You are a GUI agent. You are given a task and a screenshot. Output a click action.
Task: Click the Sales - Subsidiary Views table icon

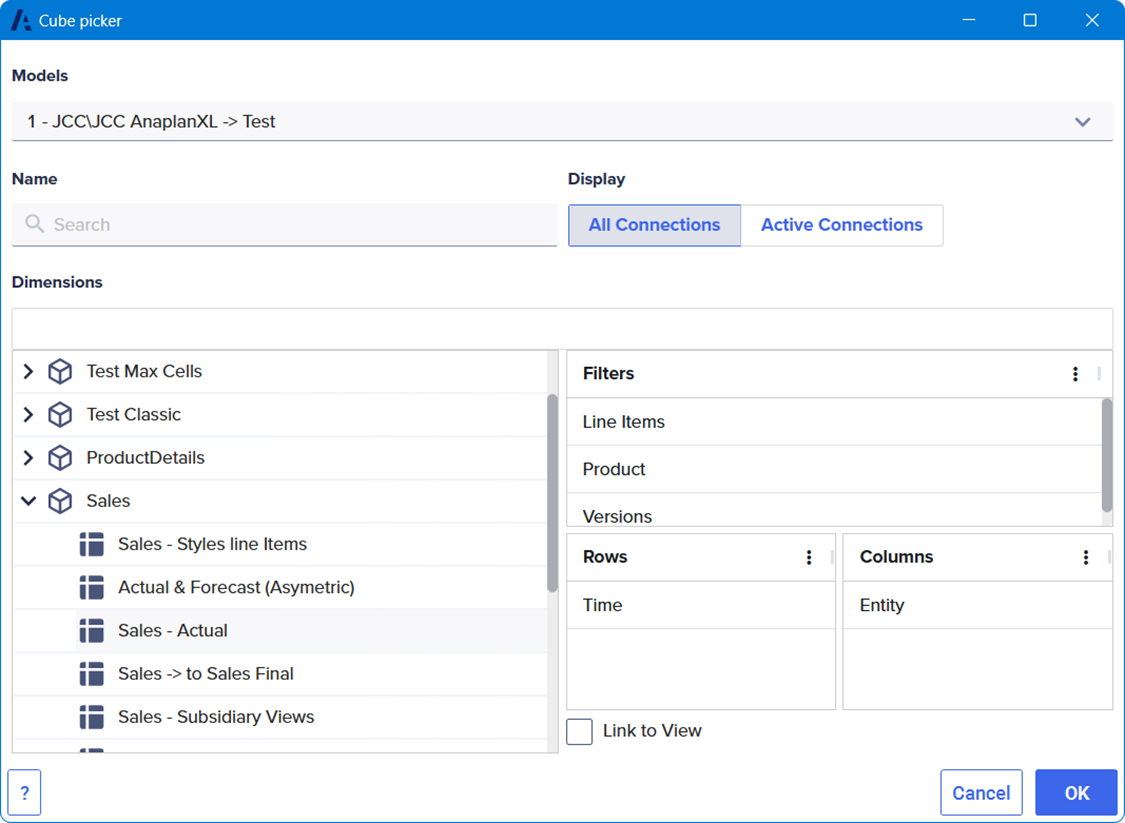(92, 717)
